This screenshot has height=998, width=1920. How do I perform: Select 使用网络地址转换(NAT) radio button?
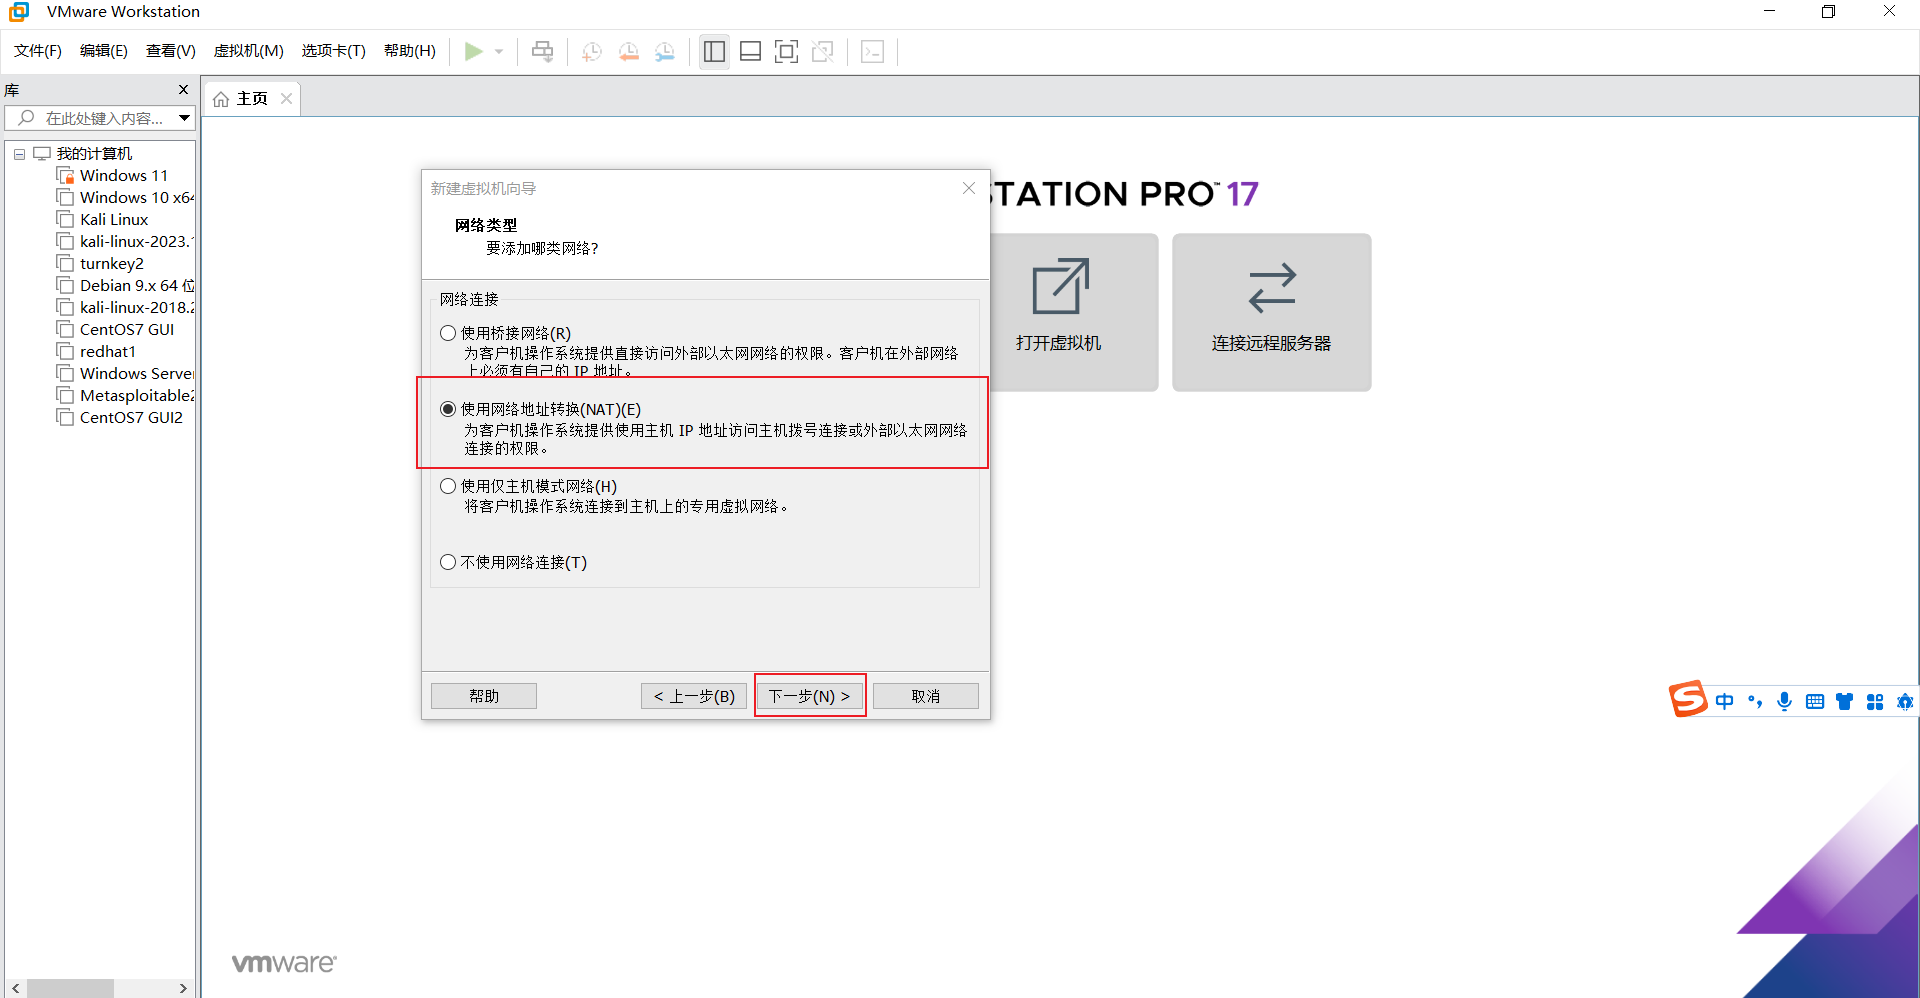(x=448, y=409)
